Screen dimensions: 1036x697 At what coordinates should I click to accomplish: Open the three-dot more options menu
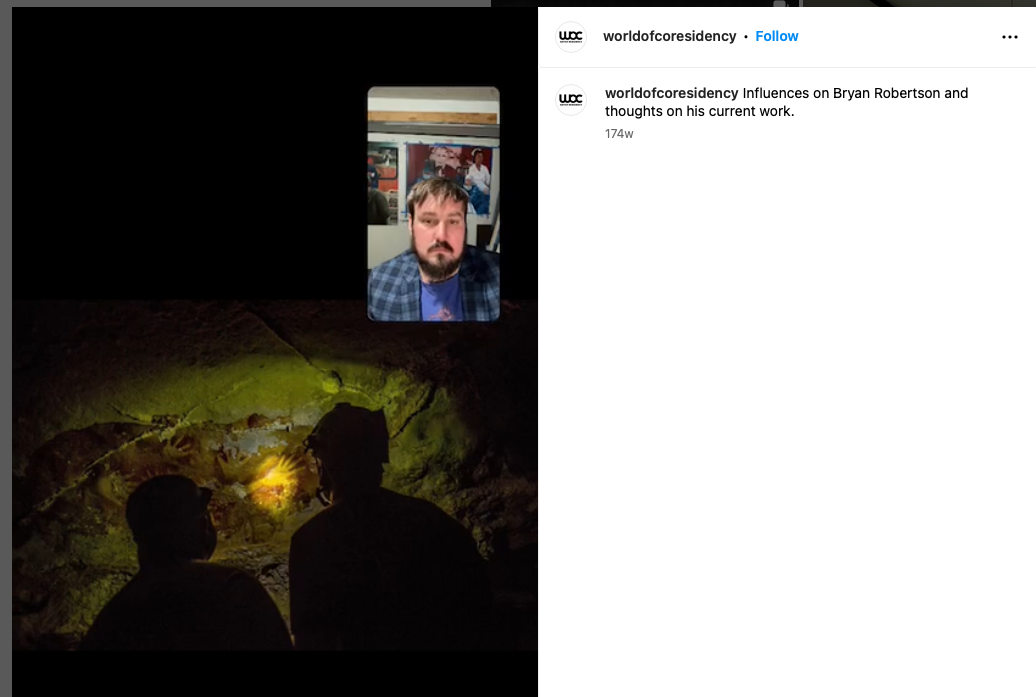click(x=1009, y=37)
